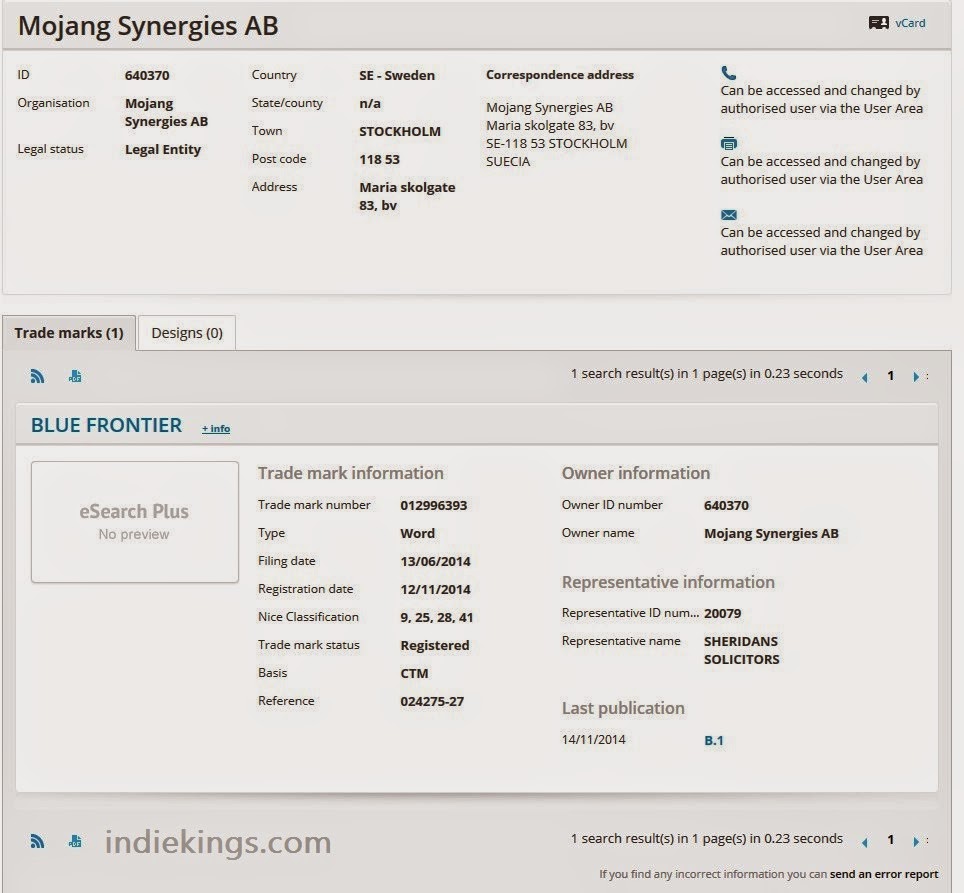Click the eSearch Plus No preview thumbnail
The image size is (964, 893).
coord(135,522)
